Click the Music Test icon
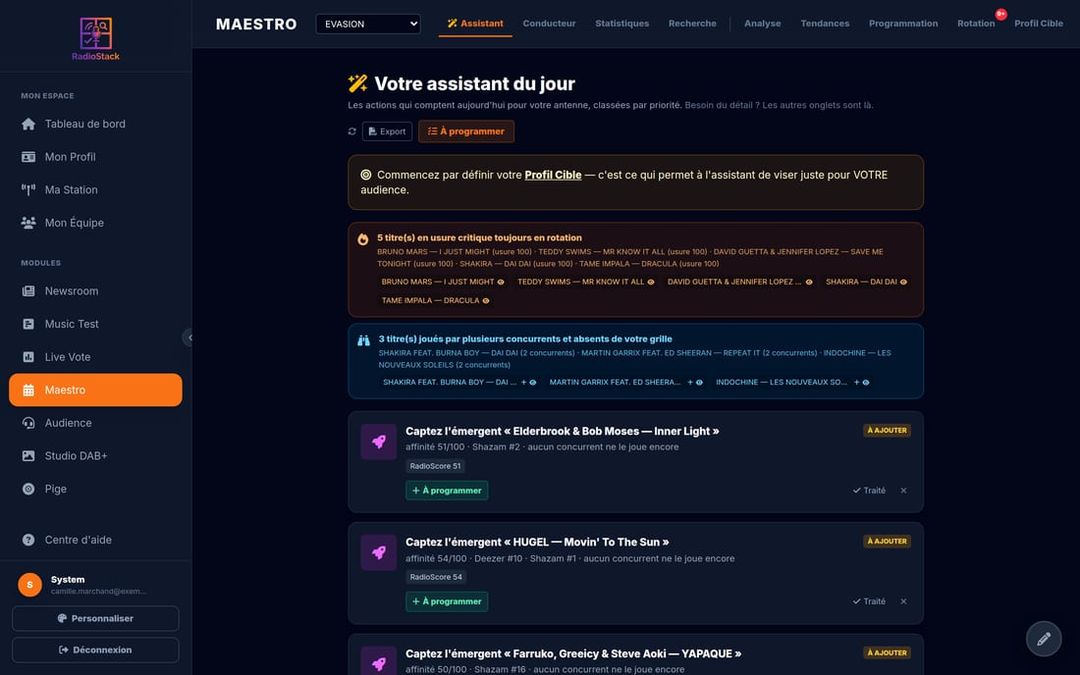1080x675 pixels. (x=28, y=324)
